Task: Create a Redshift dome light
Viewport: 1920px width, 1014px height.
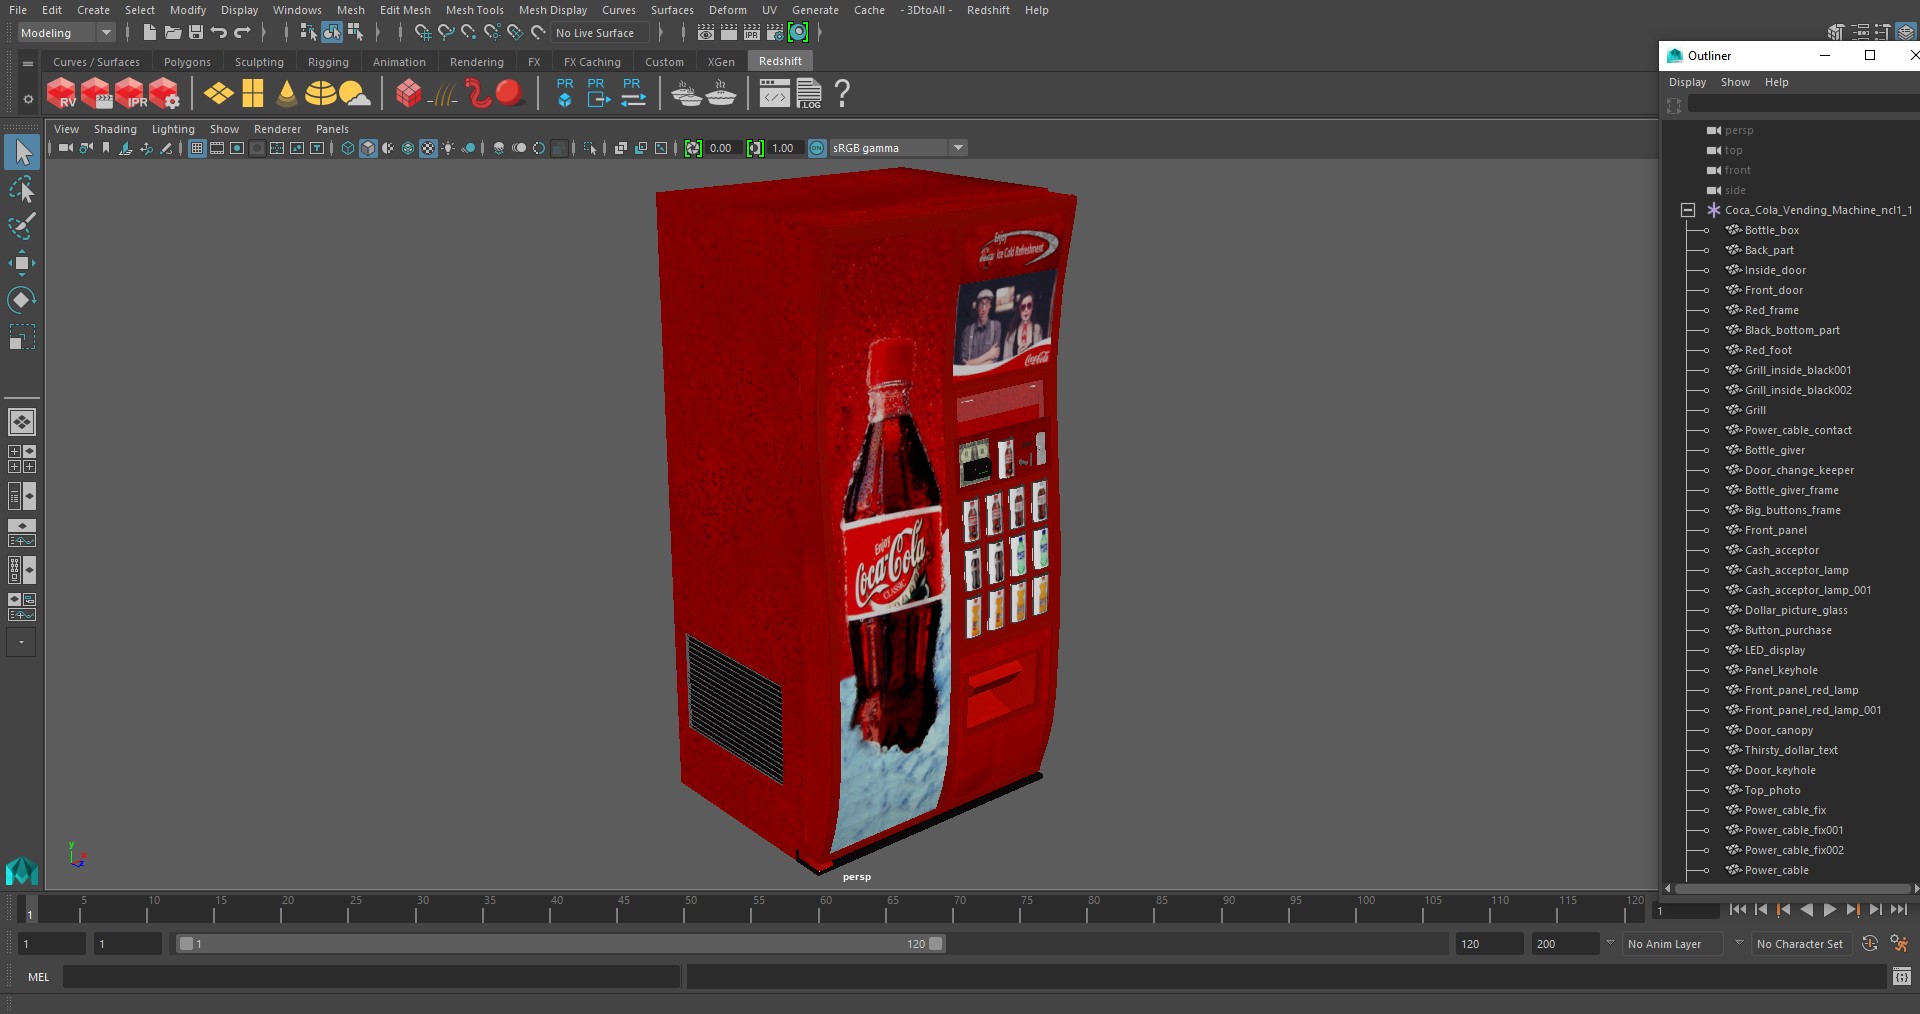Action: pyautogui.click(x=320, y=93)
